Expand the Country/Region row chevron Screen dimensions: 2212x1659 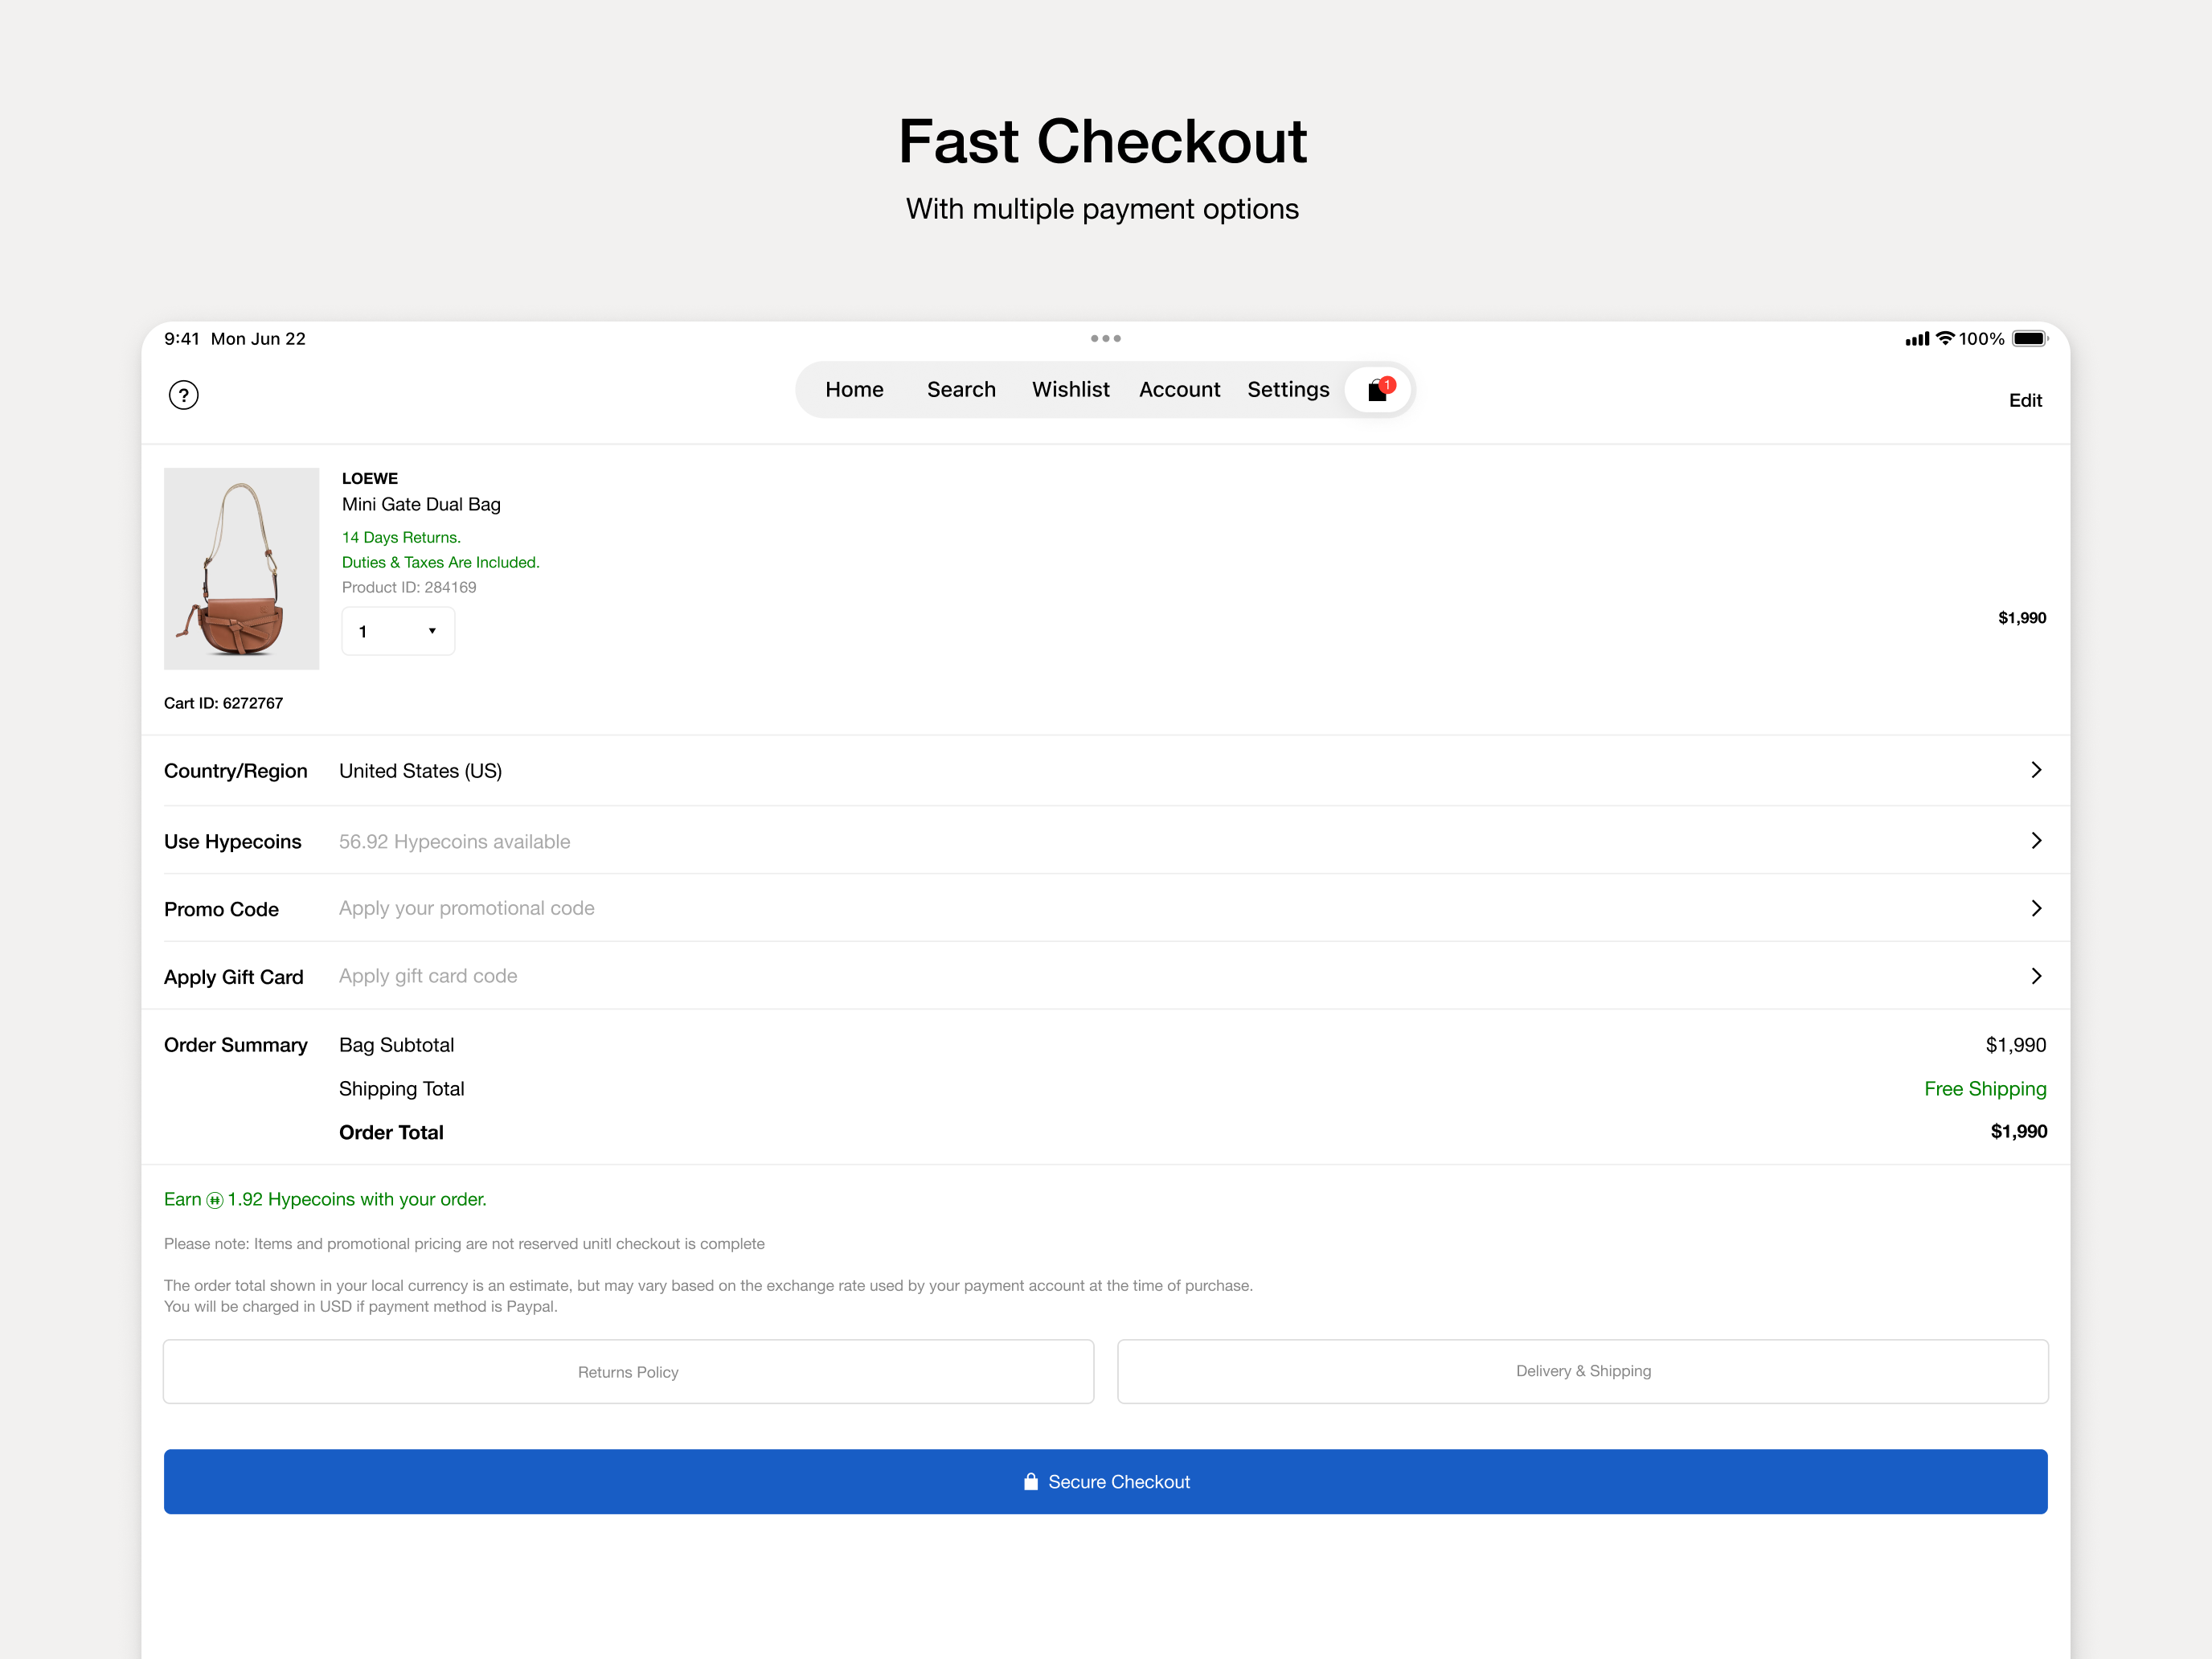[2036, 770]
